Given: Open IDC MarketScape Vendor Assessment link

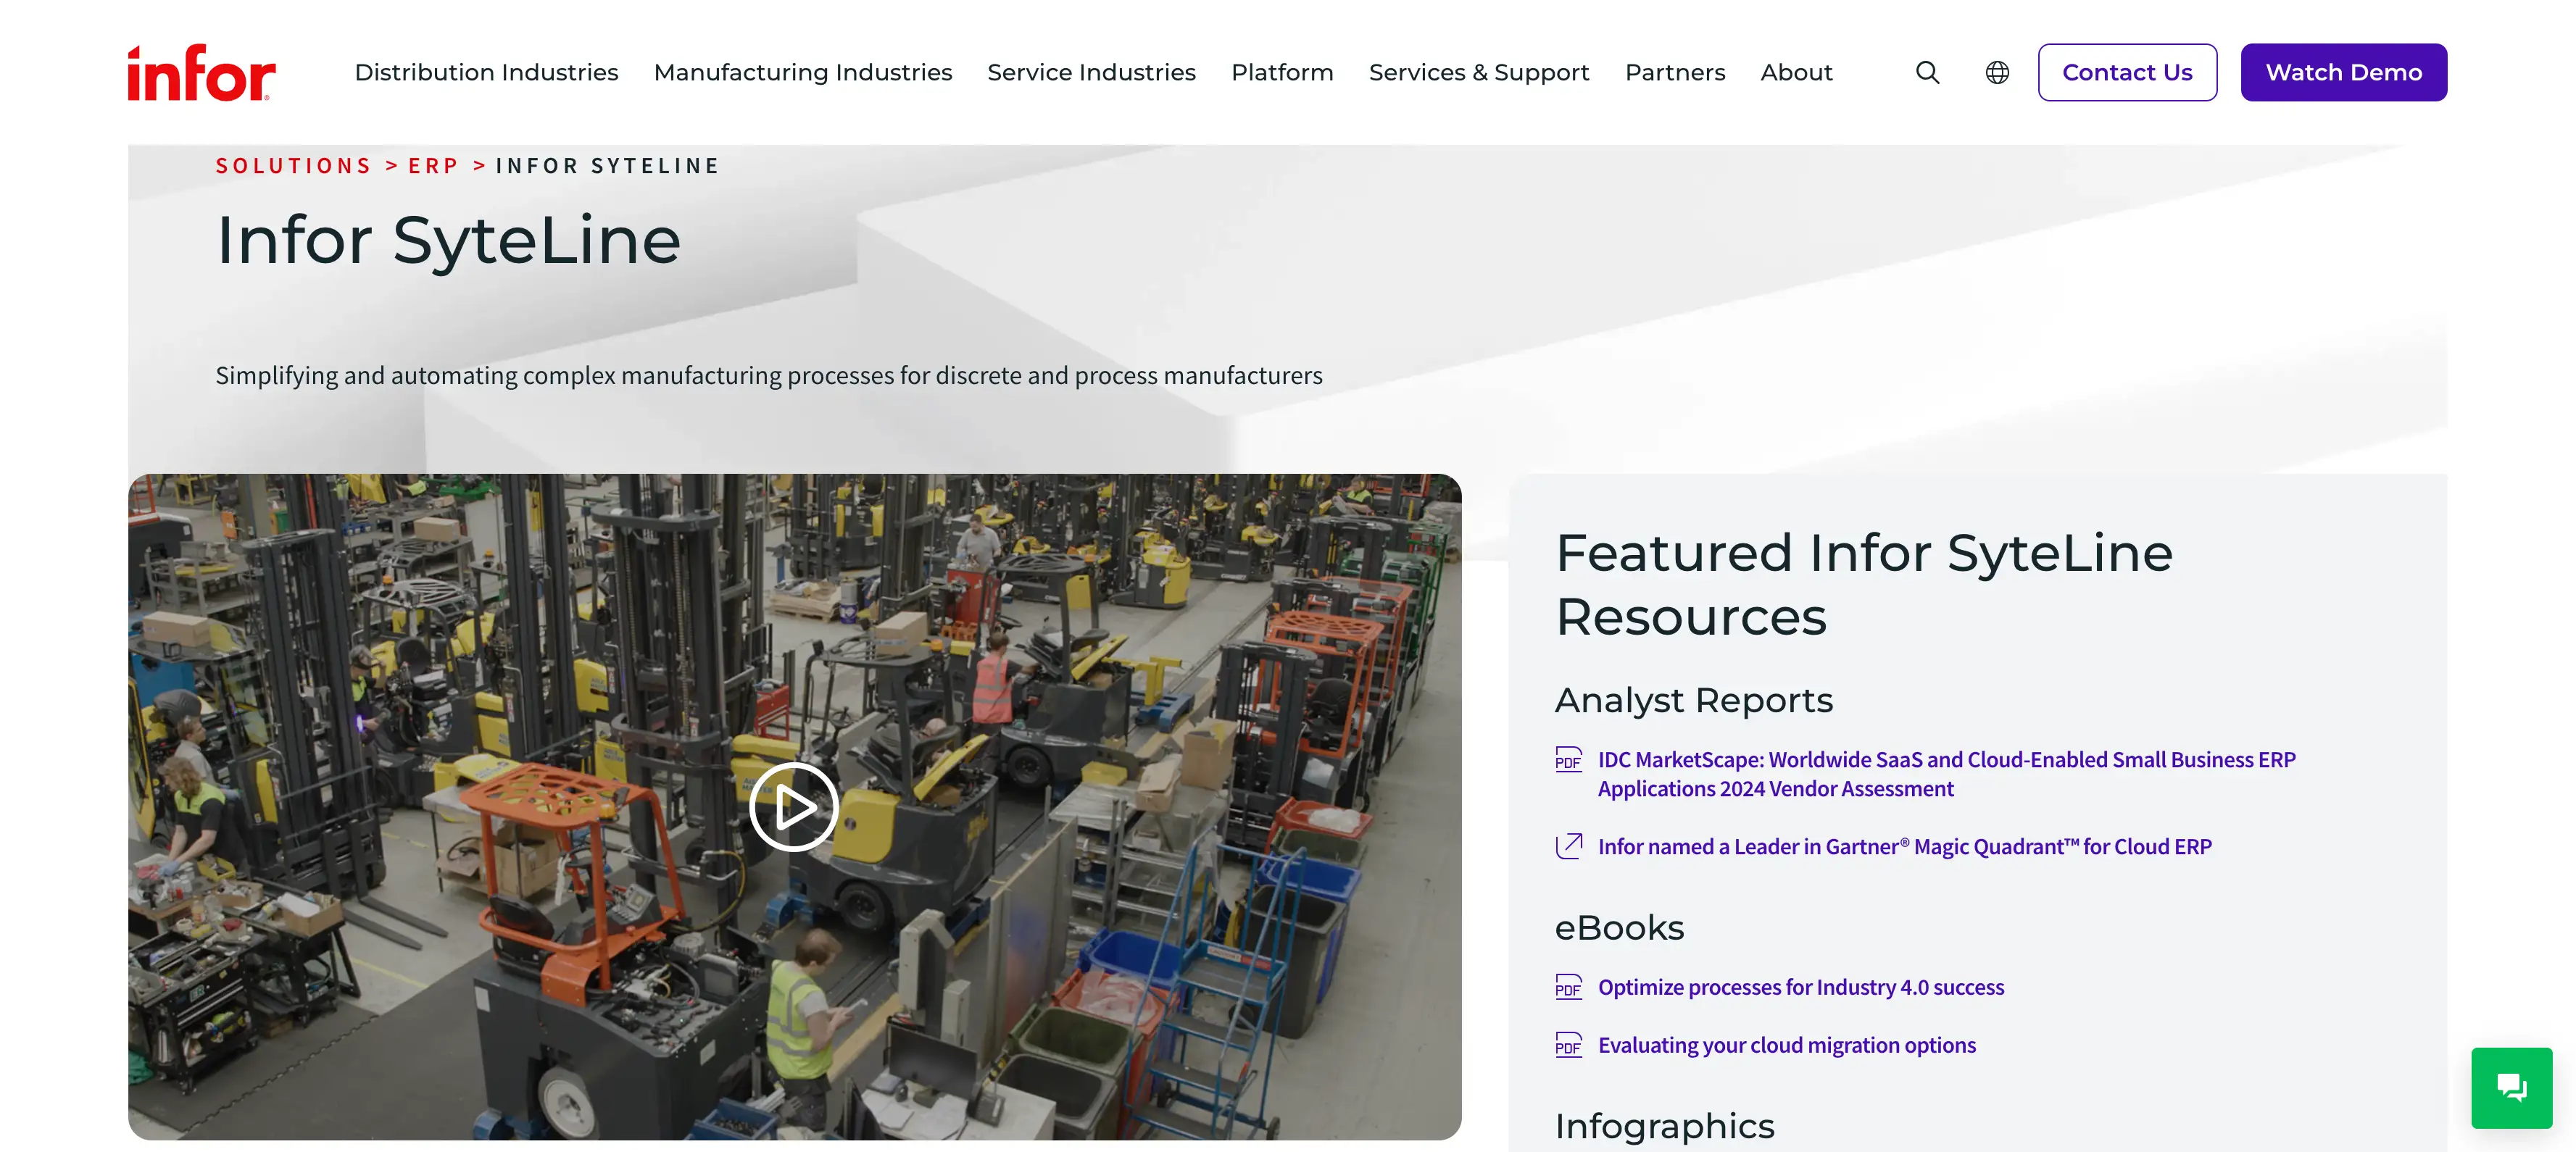Looking at the screenshot, I should click(1946, 774).
